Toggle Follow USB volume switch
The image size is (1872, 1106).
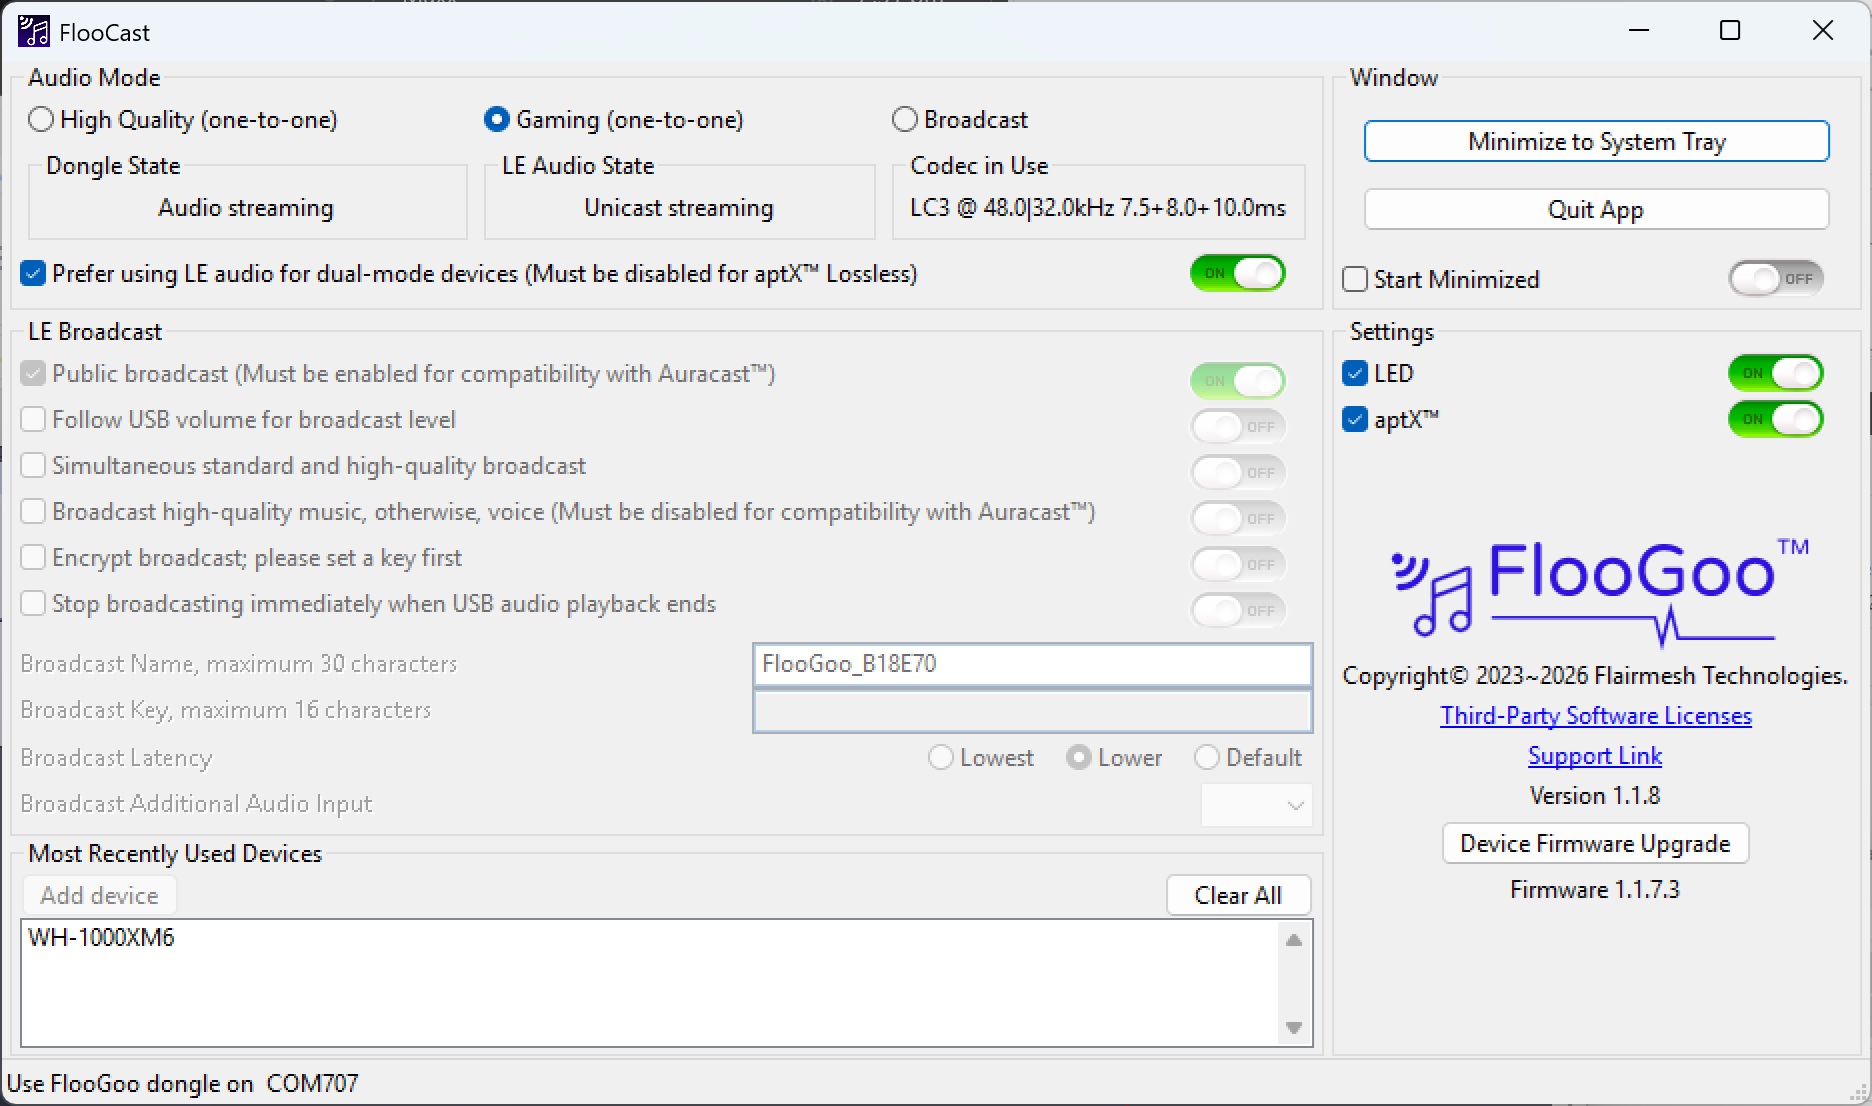pos(1238,427)
